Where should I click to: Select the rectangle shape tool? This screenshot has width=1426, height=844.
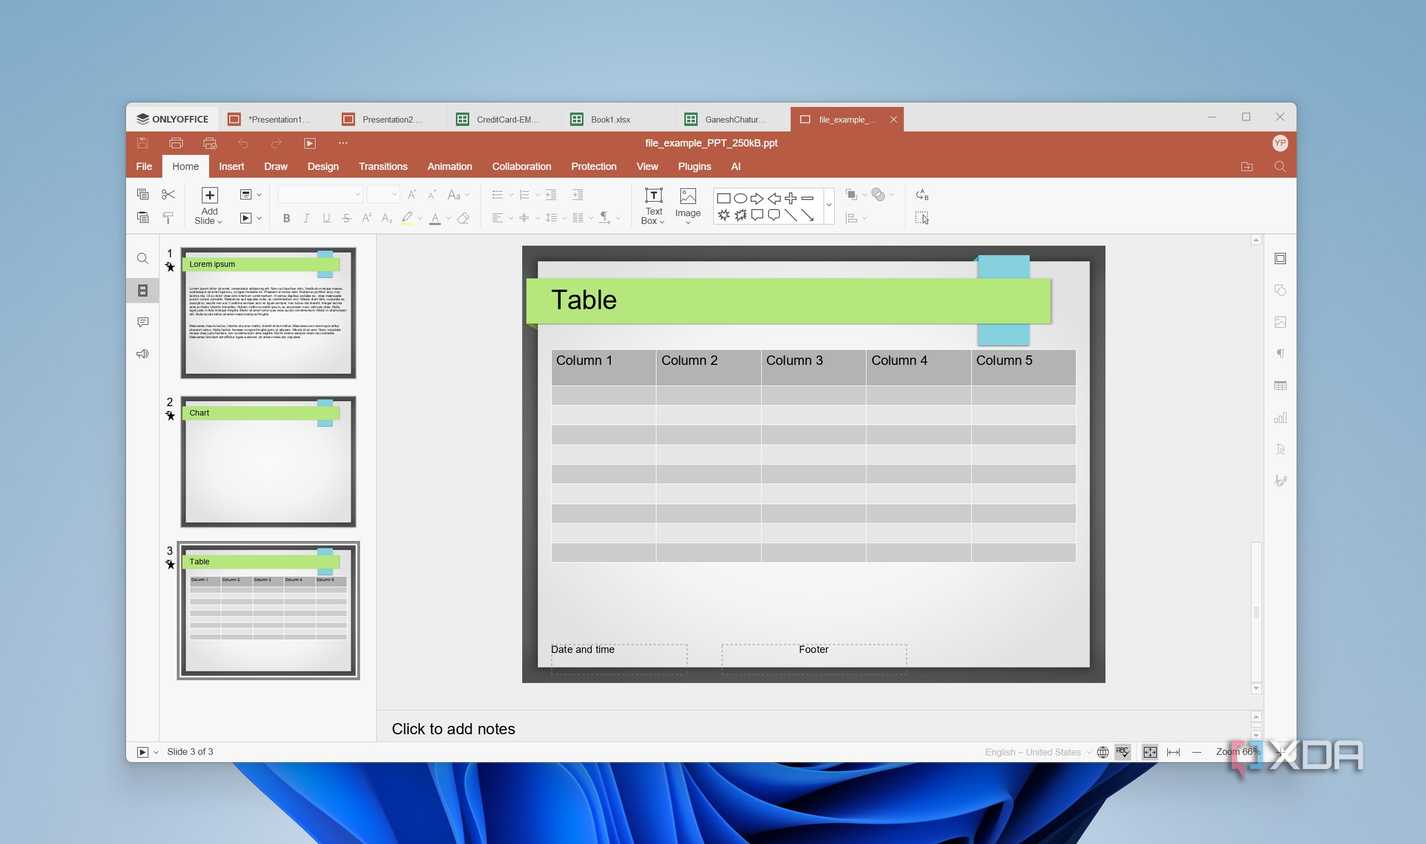coord(723,198)
